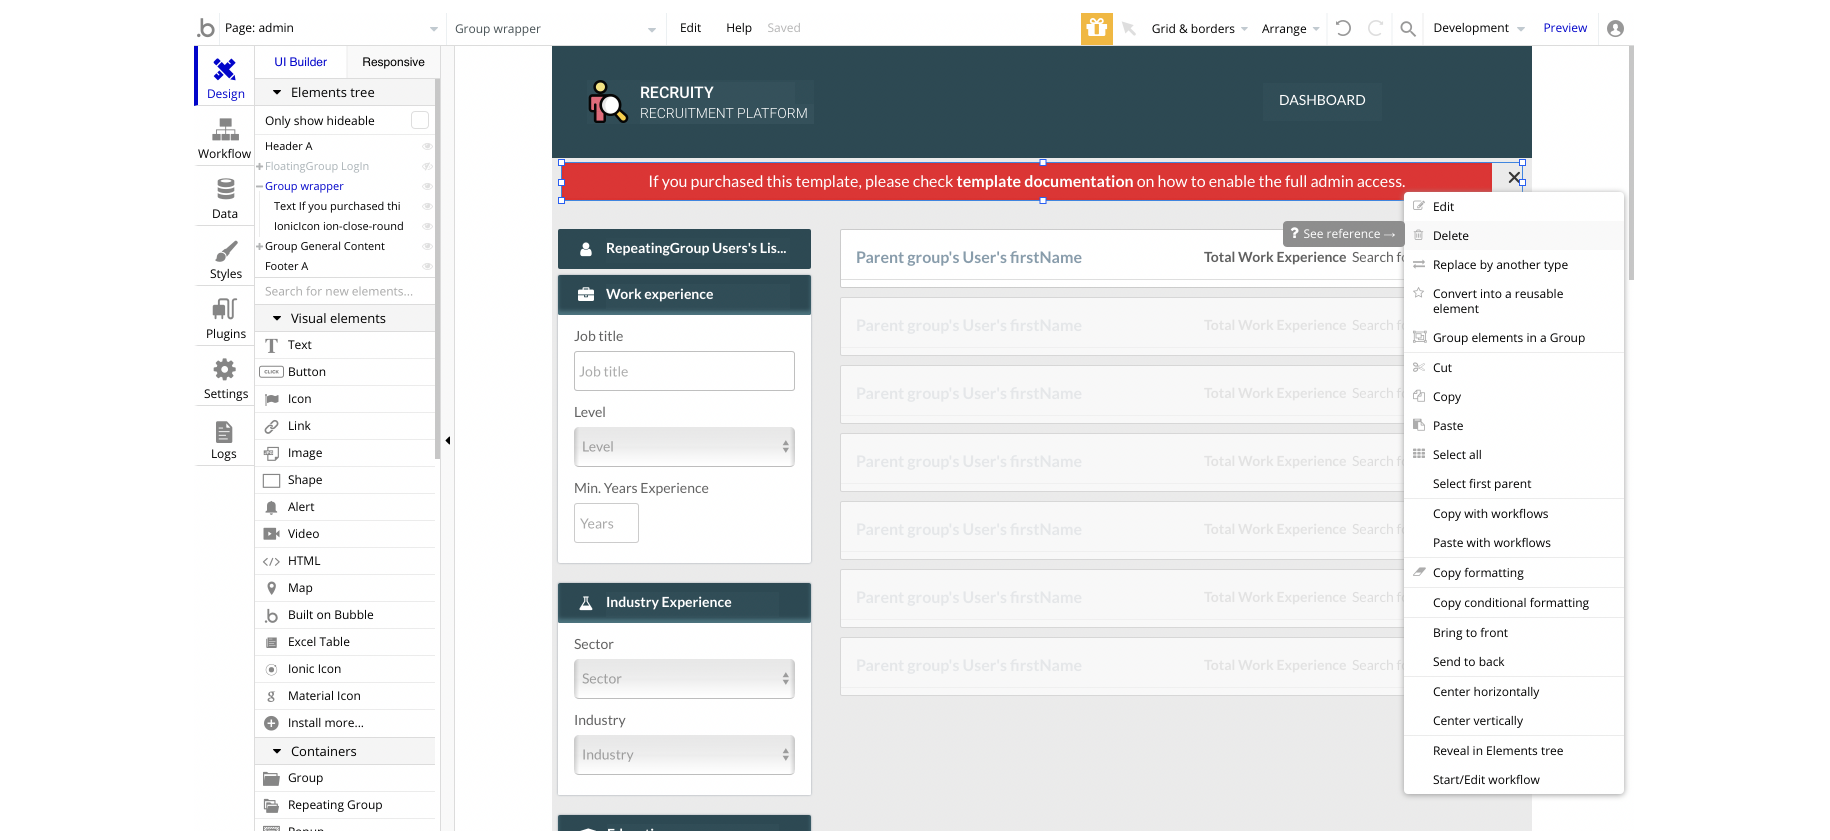Open the Development version dropdown

[x=1479, y=28]
